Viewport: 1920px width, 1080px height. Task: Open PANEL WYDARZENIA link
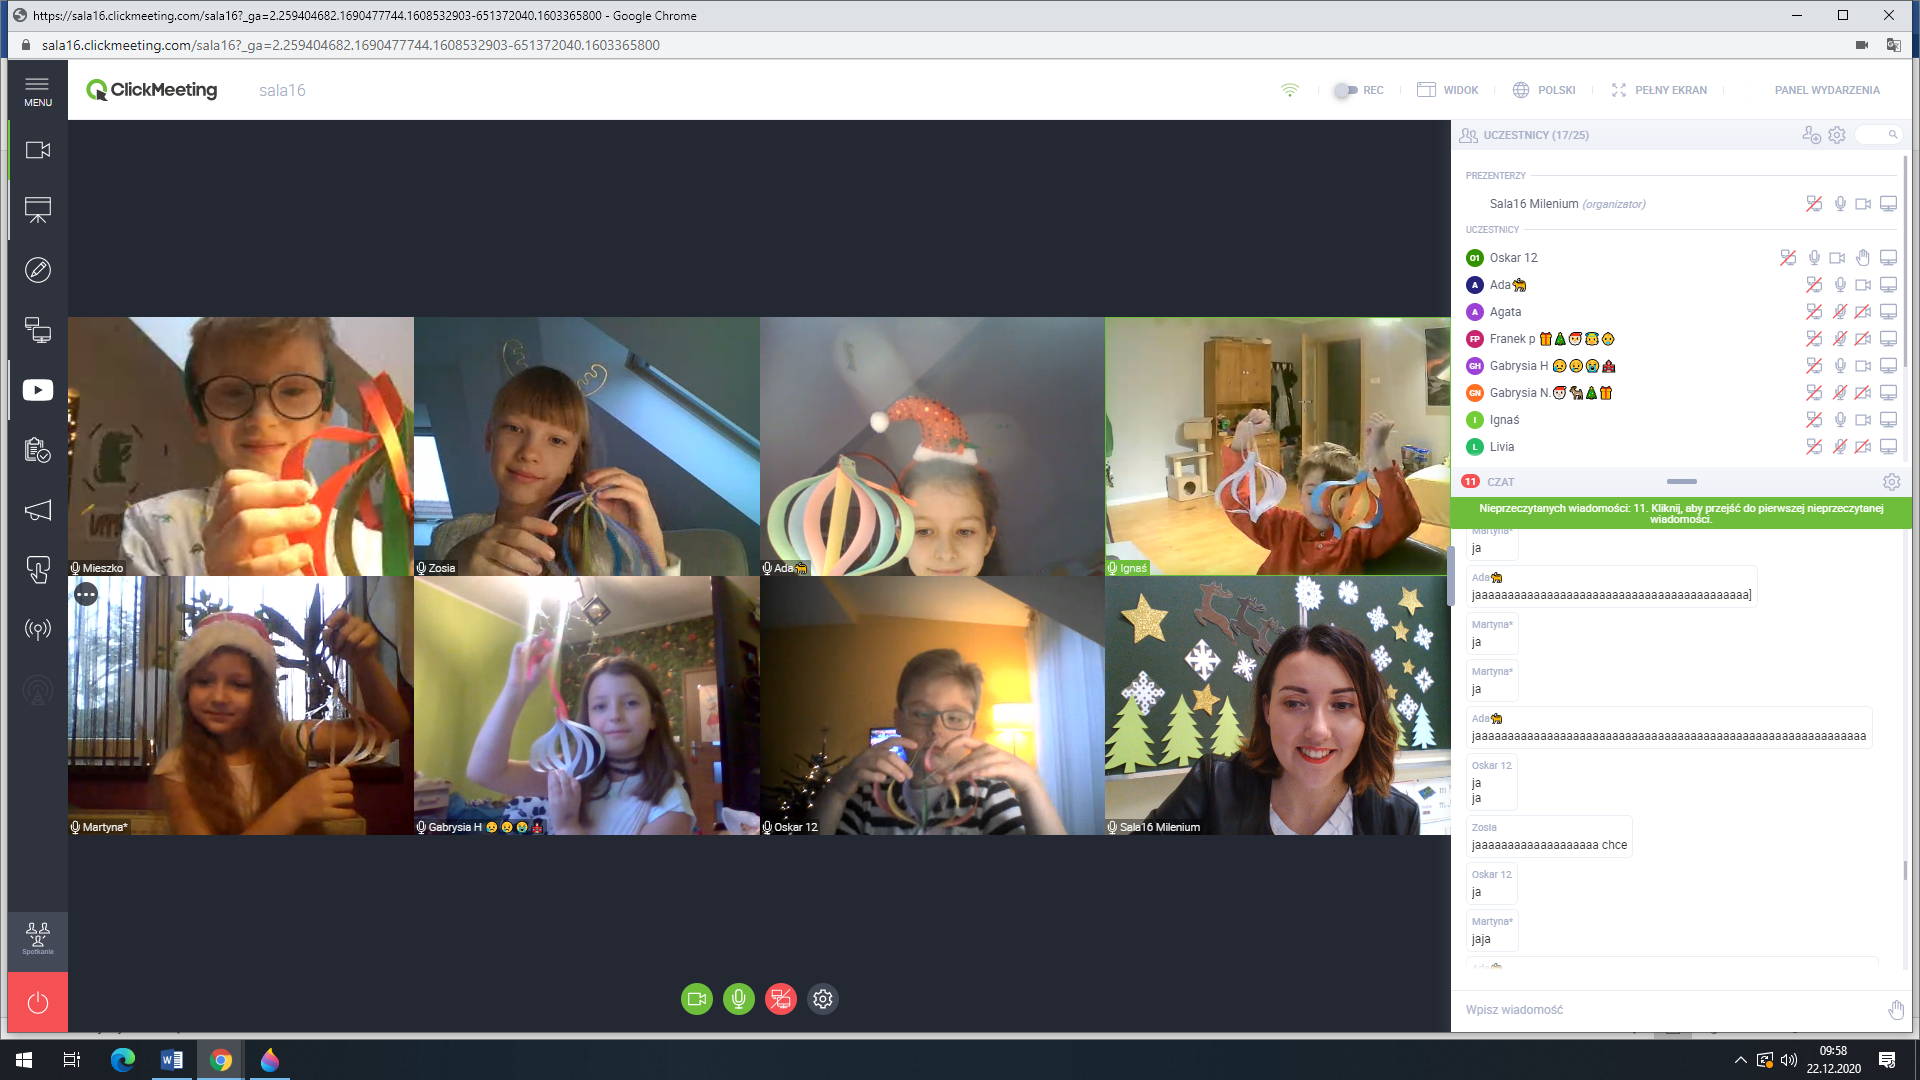coord(1827,90)
